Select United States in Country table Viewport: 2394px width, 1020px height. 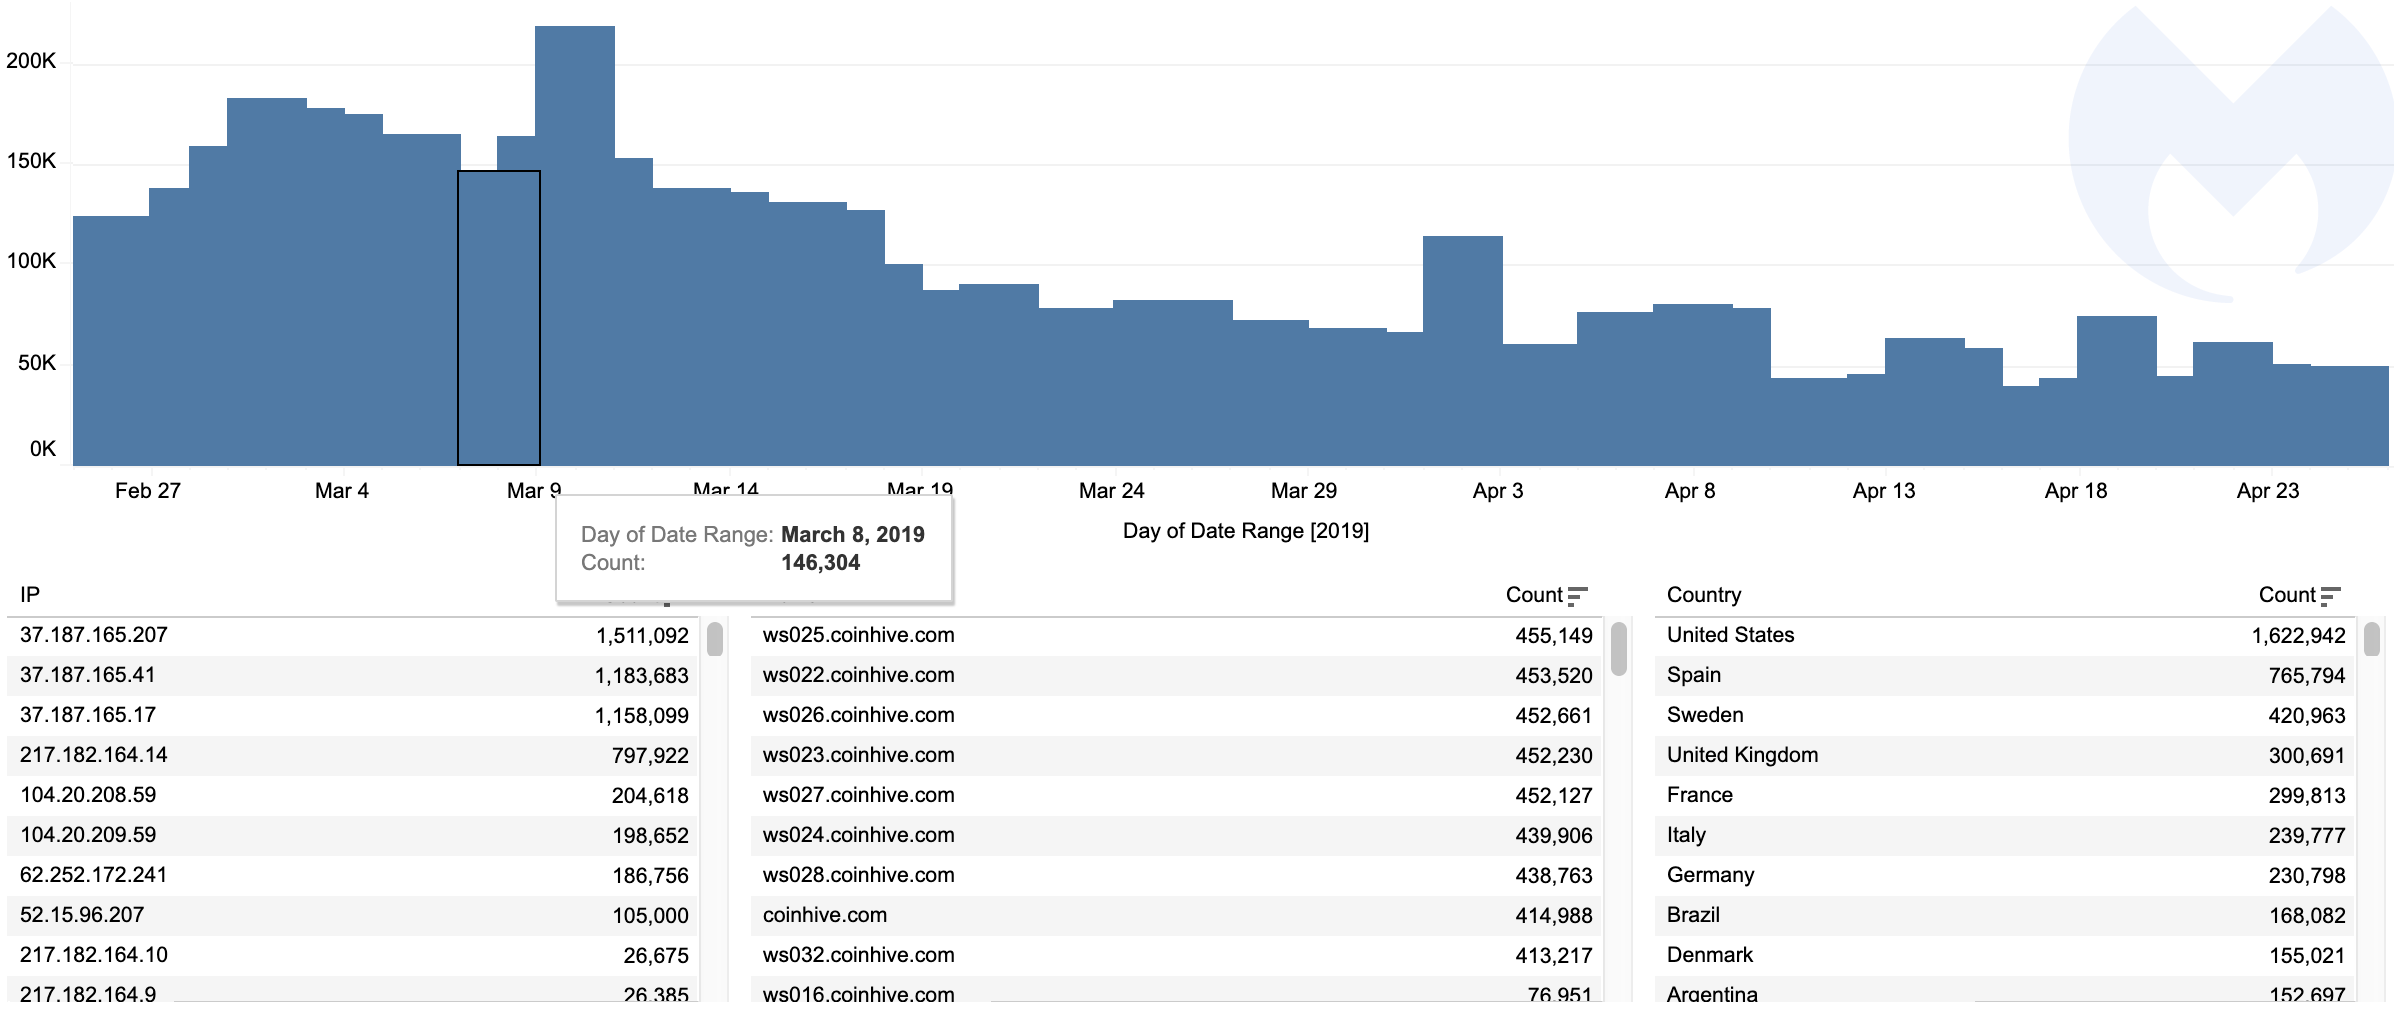(1730, 635)
